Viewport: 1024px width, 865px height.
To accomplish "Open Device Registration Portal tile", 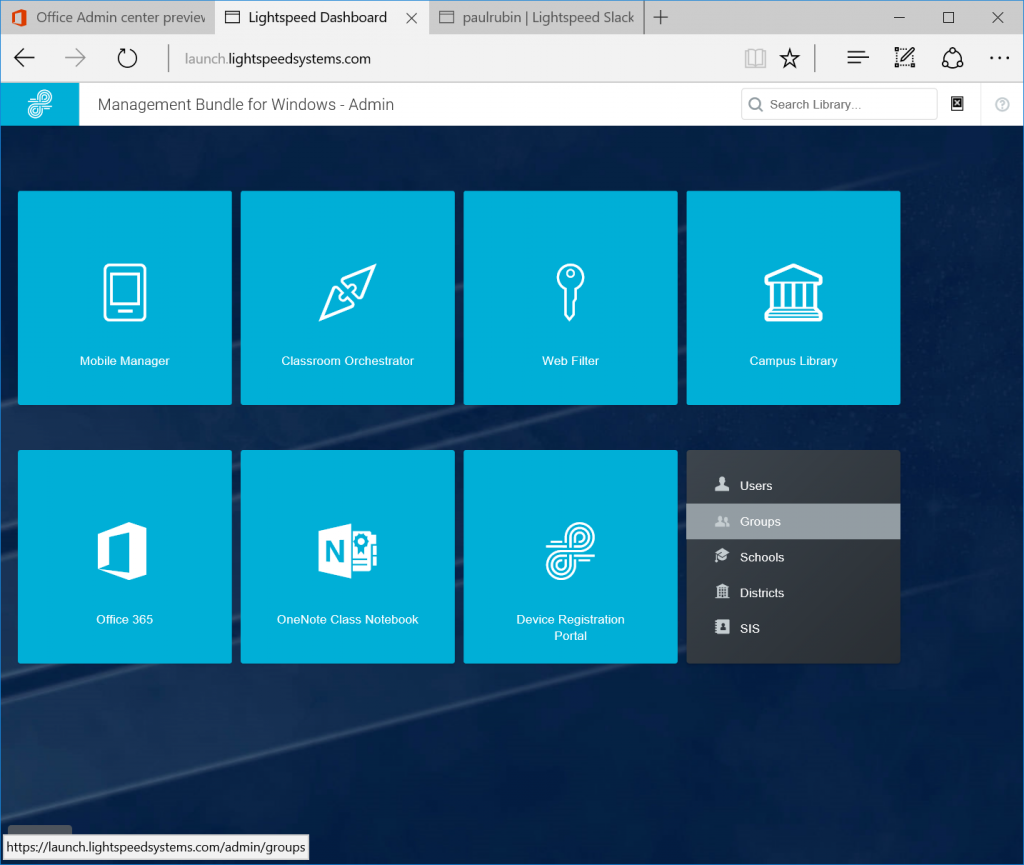I will click(570, 557).
